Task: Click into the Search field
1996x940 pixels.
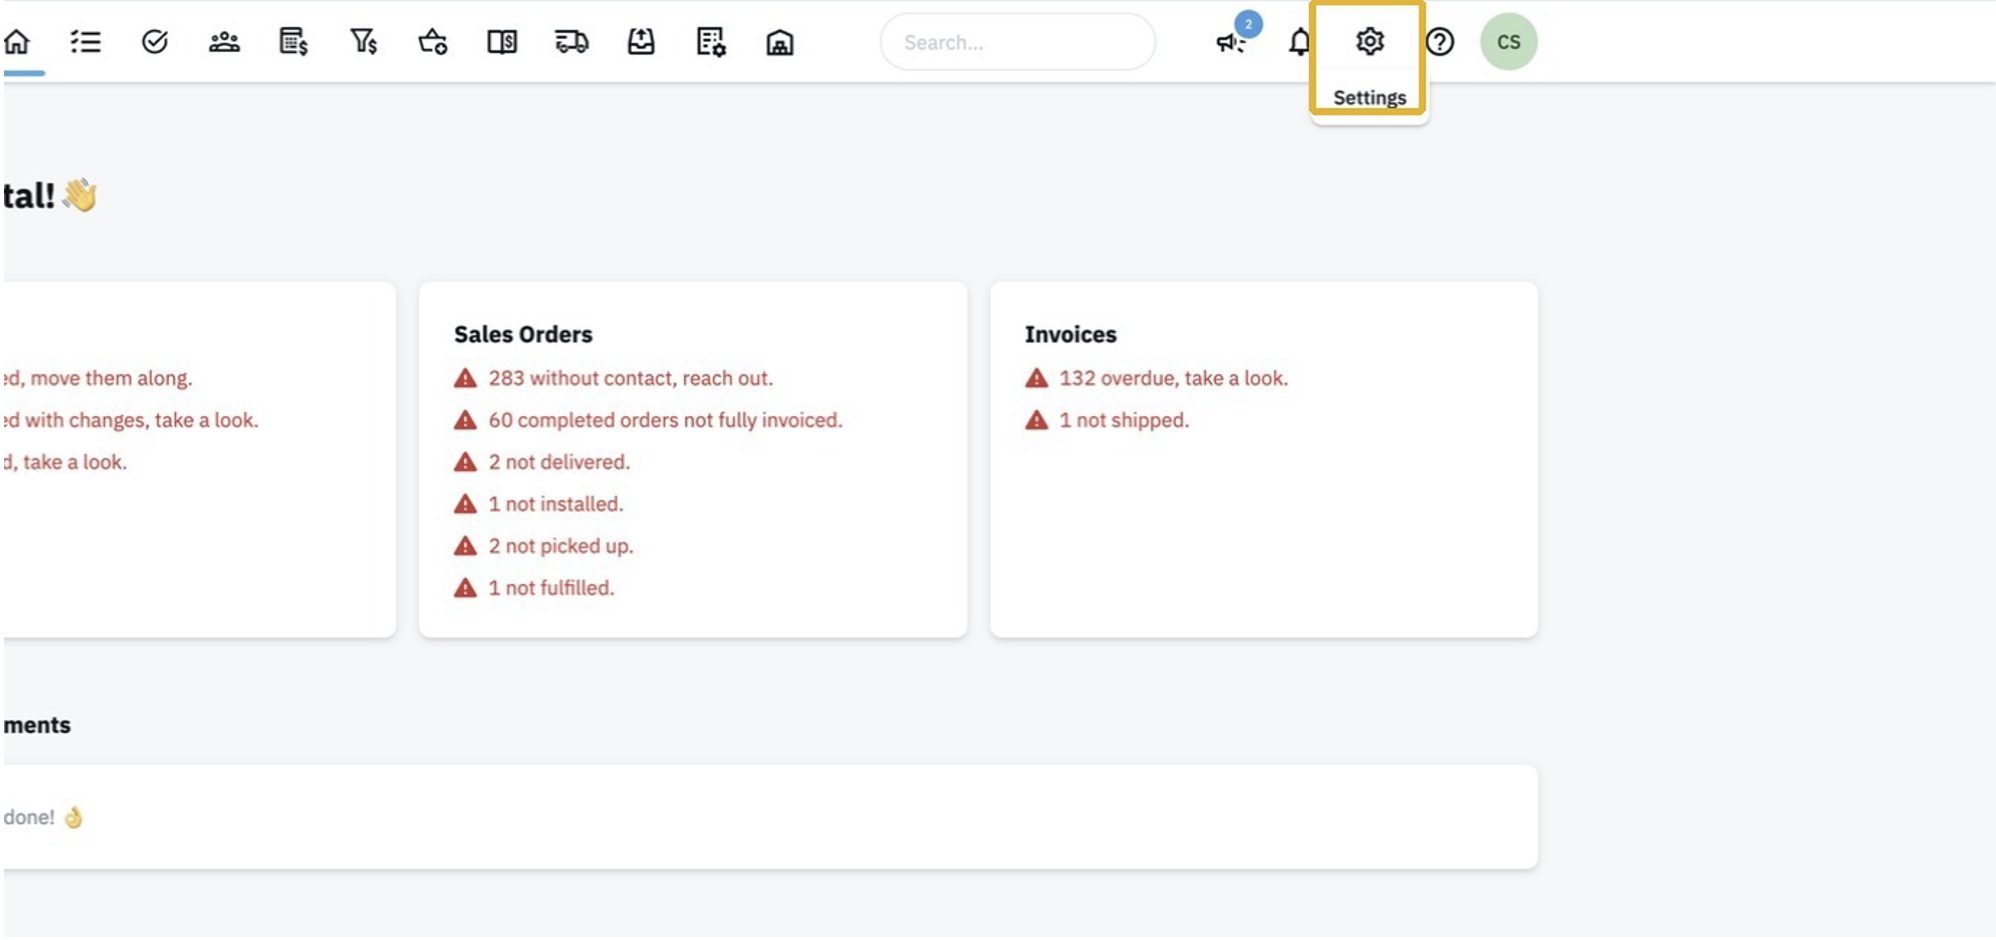Action: [x=1018, y=42]
